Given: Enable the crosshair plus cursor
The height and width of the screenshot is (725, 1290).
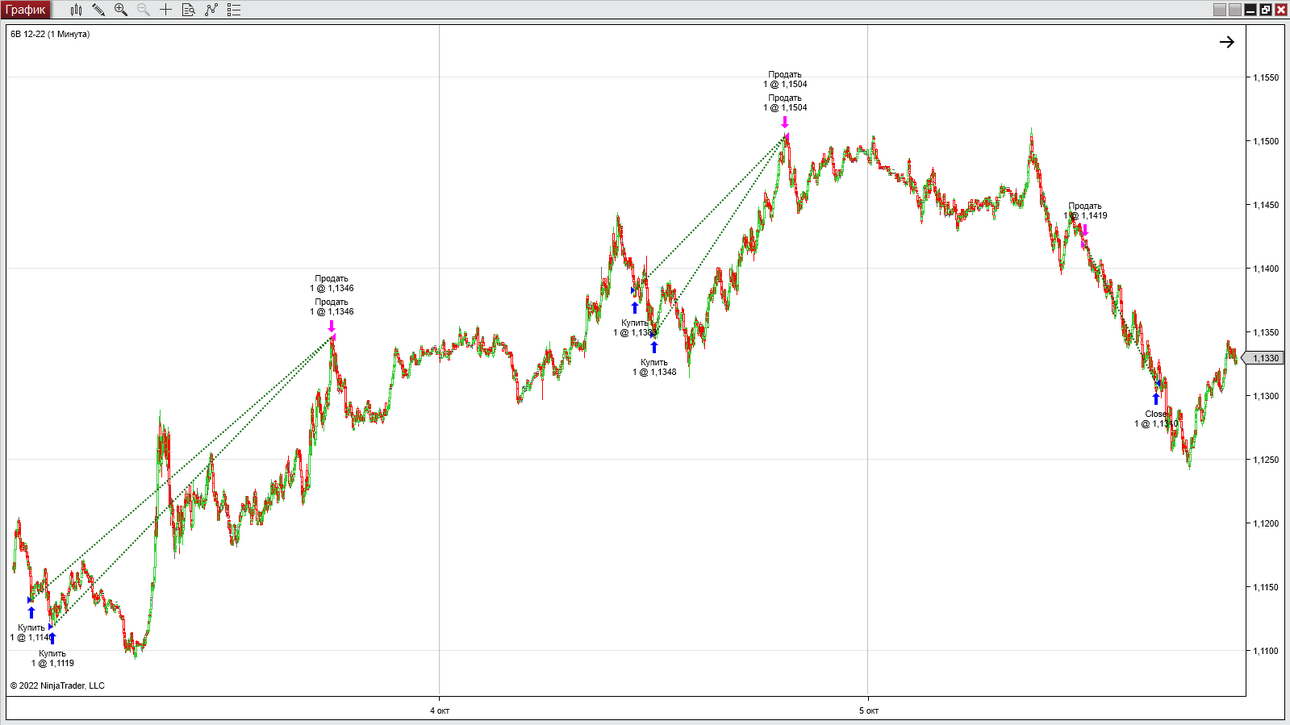Looking at the screenshot, I should [166, 10].
